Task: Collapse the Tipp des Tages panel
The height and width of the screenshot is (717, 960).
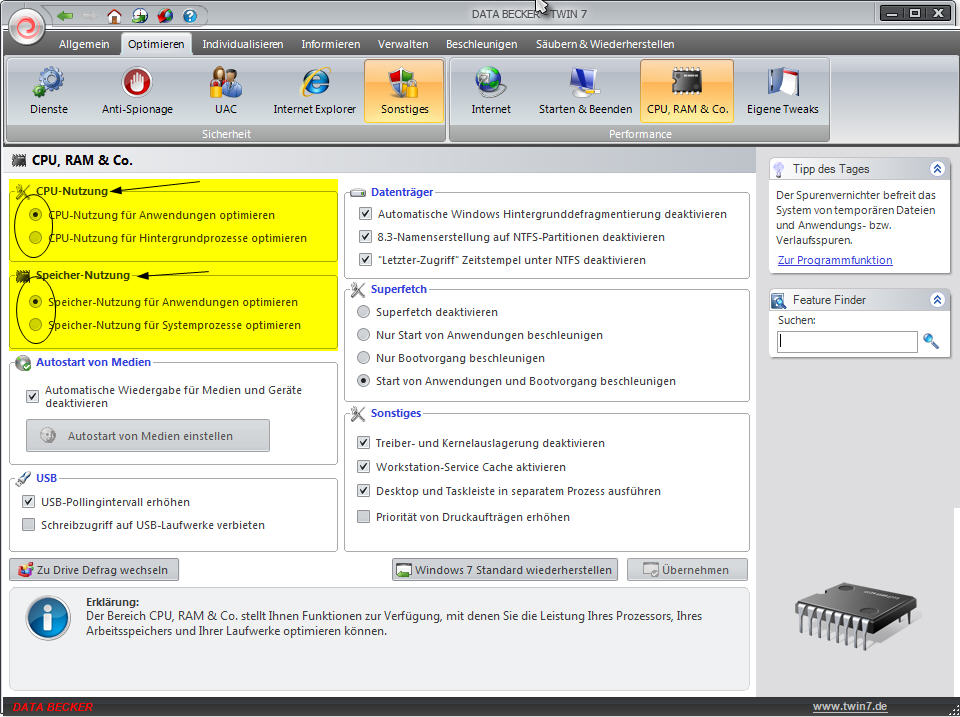Action: [937, 169]
